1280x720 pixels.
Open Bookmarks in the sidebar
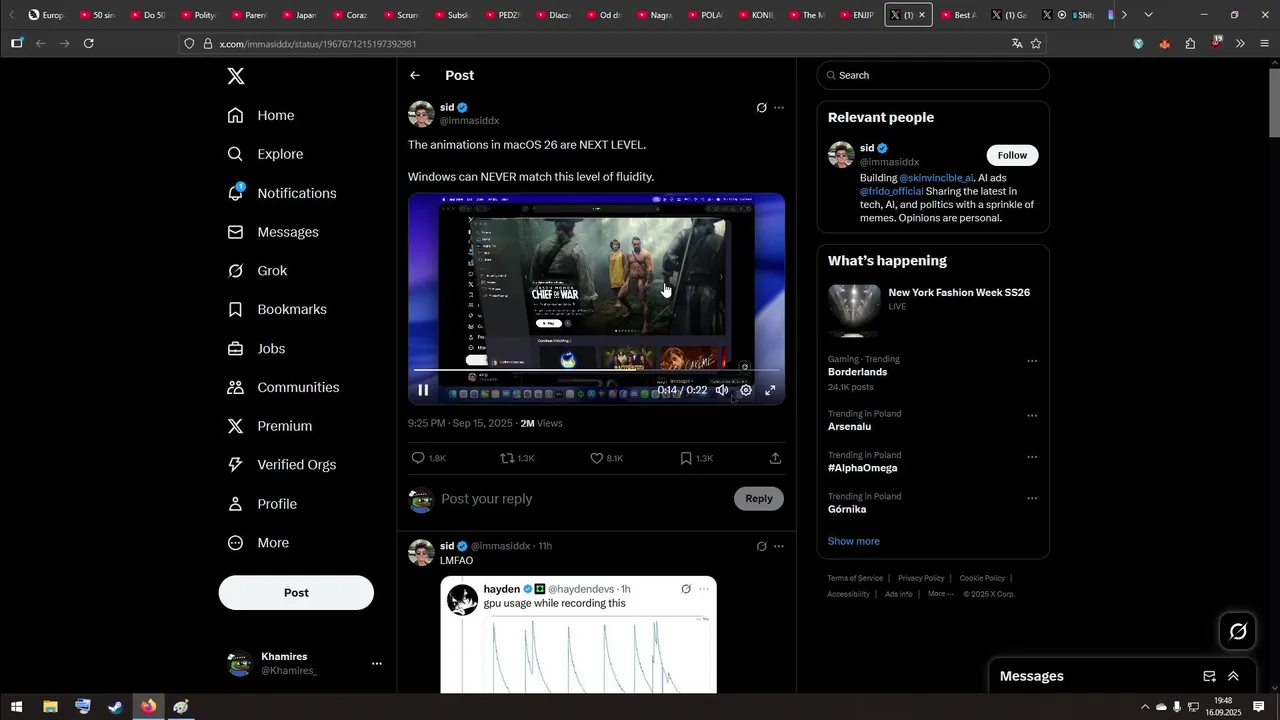(277, 310)
